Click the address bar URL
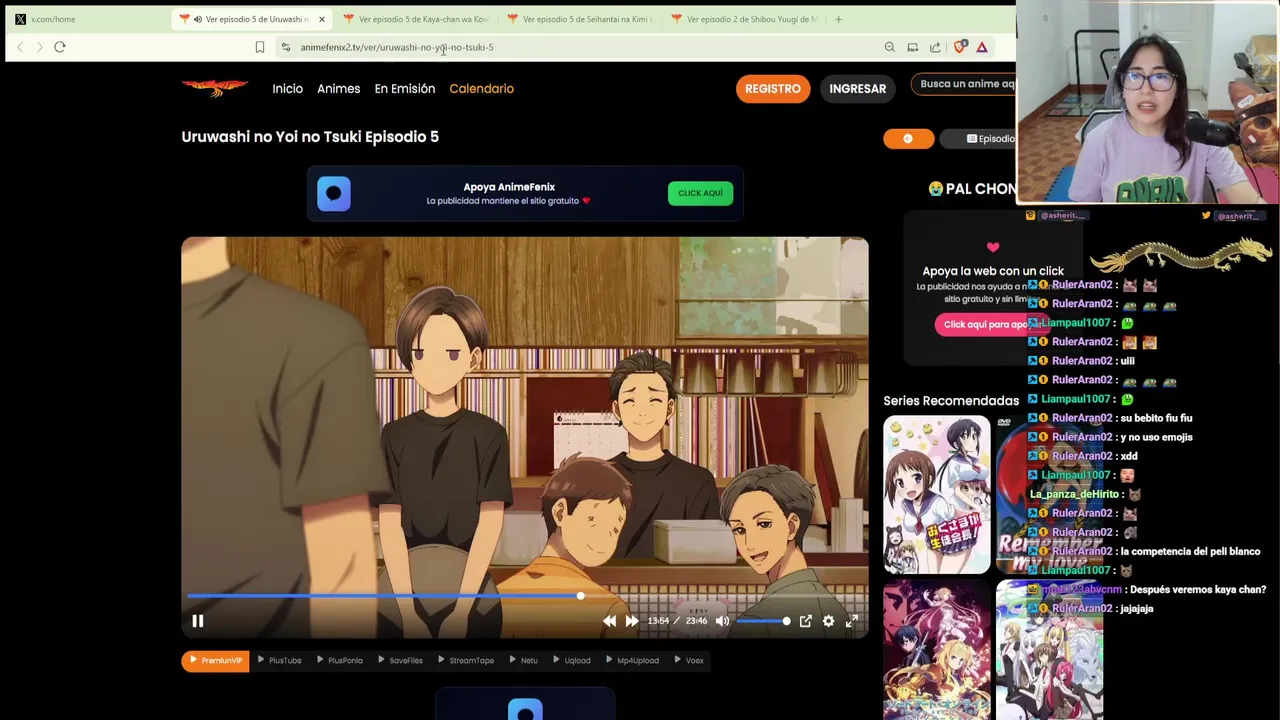The height and width of the screenshot is (720, 1280). 397,47
